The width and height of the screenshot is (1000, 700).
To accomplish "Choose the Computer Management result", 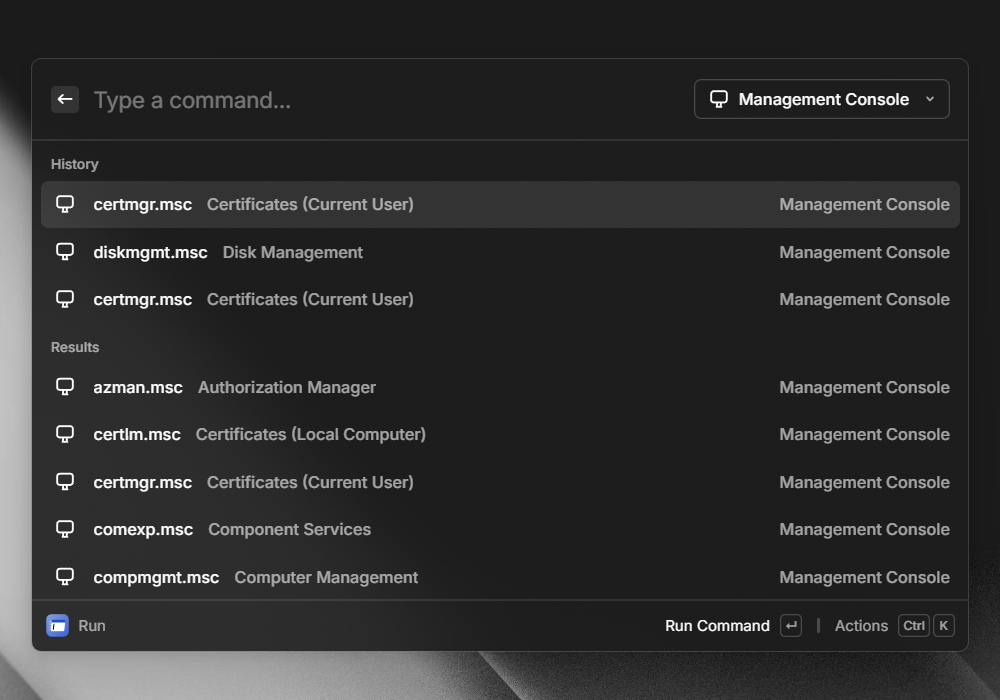I will 500,577.
